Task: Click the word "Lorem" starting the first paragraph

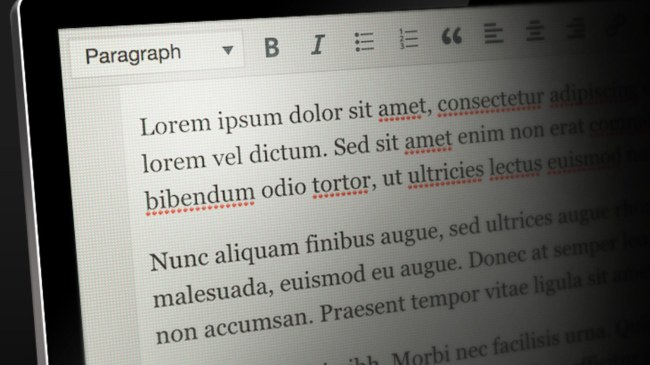Action: (175, 124)
